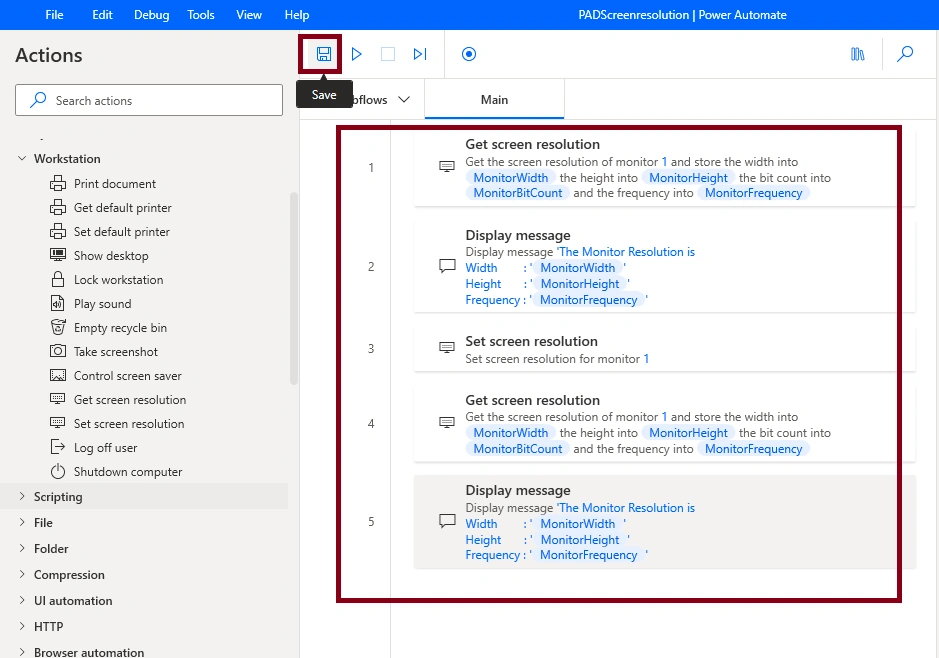Click MonitorHeight variable in step 5 message
This screenshot has height=658, width=939.
tap(580, 539)
